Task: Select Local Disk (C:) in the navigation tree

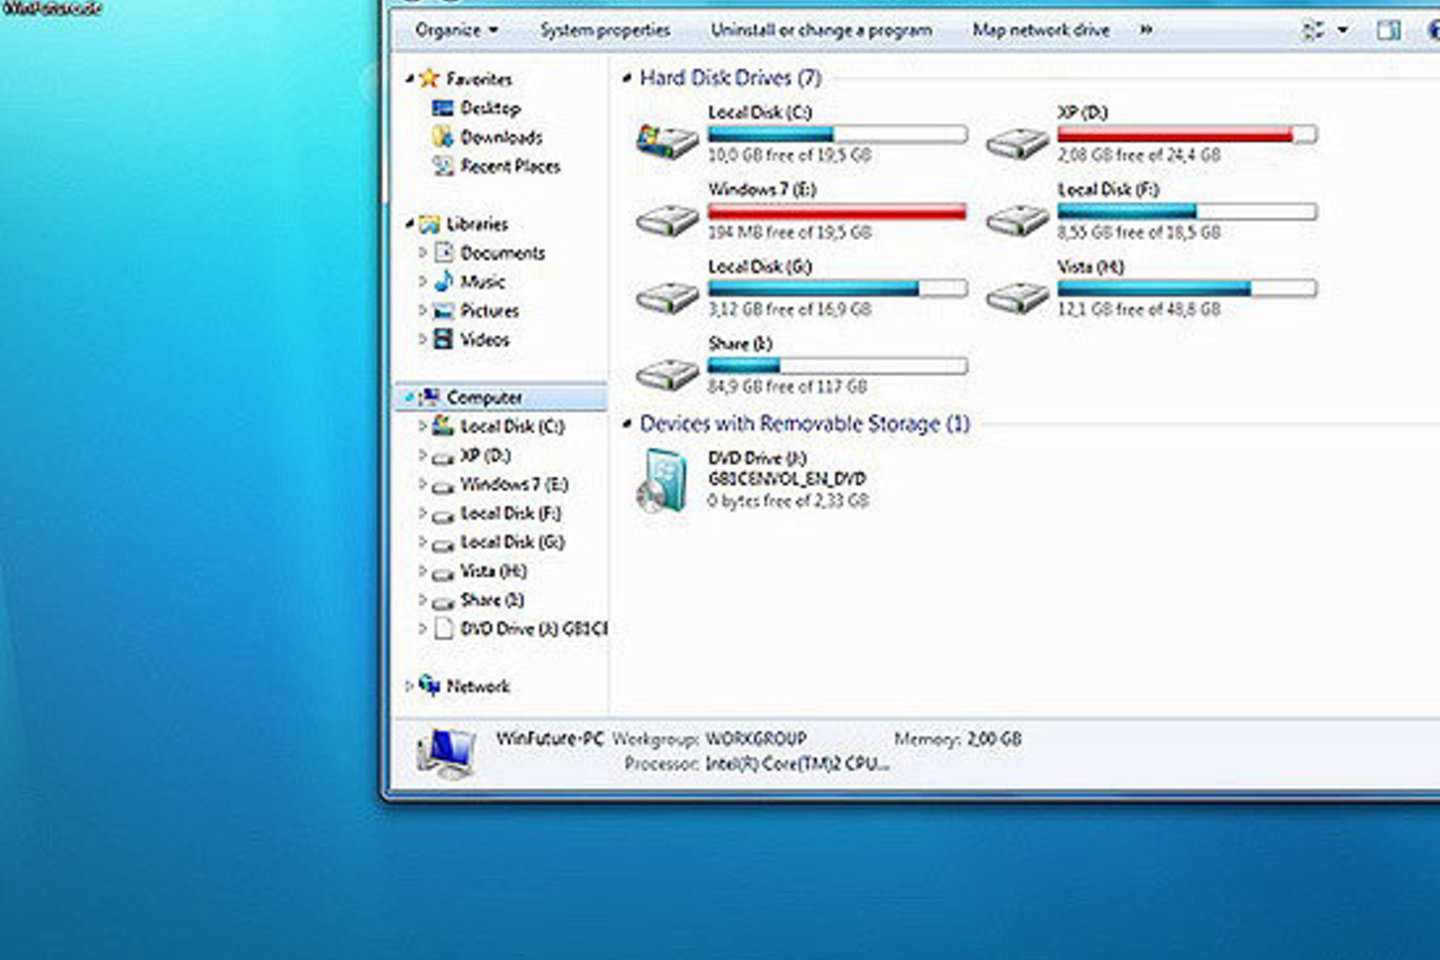Action: coord(512,426)
